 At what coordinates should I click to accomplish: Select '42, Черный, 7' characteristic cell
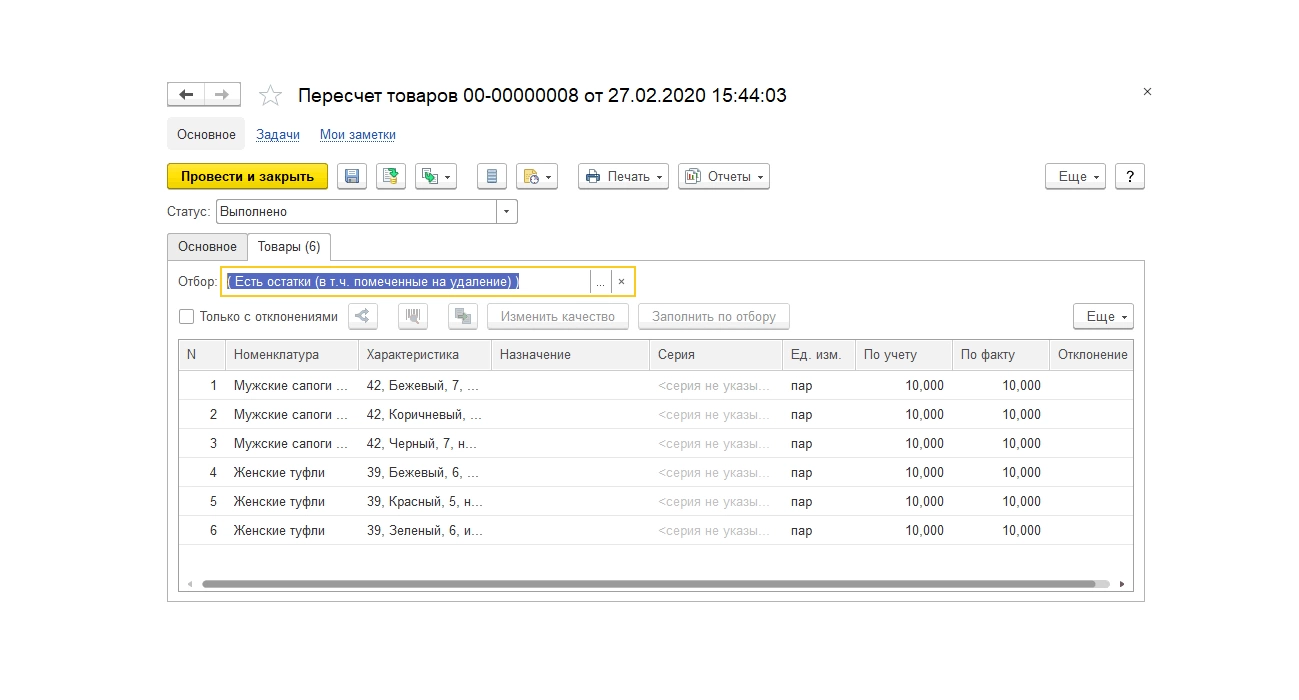coord(425,444)
